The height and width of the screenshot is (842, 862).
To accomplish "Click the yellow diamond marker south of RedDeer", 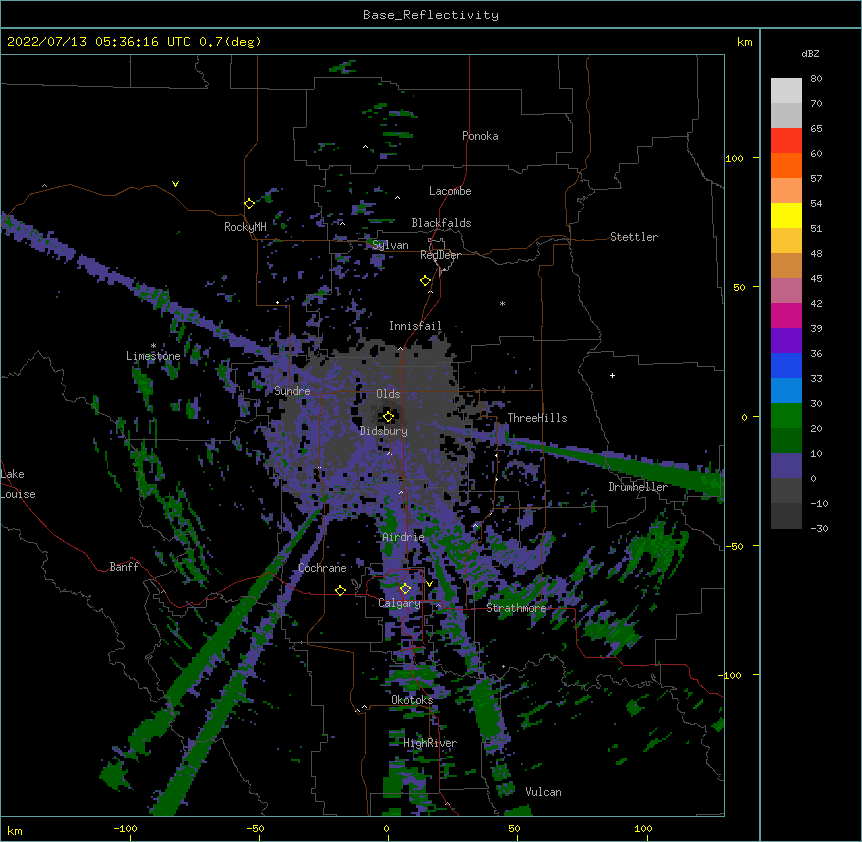I will click(426, 281).
